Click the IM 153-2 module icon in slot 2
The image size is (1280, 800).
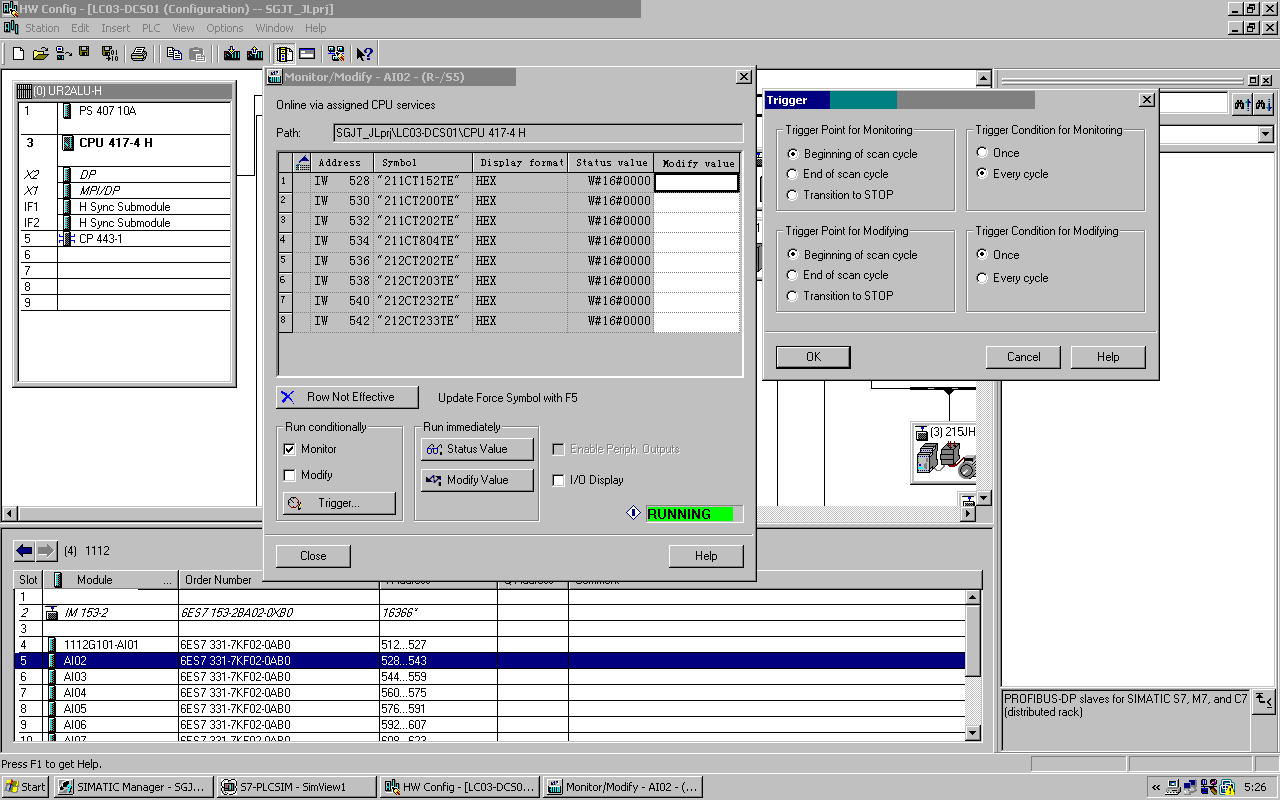tap(52, 613)
